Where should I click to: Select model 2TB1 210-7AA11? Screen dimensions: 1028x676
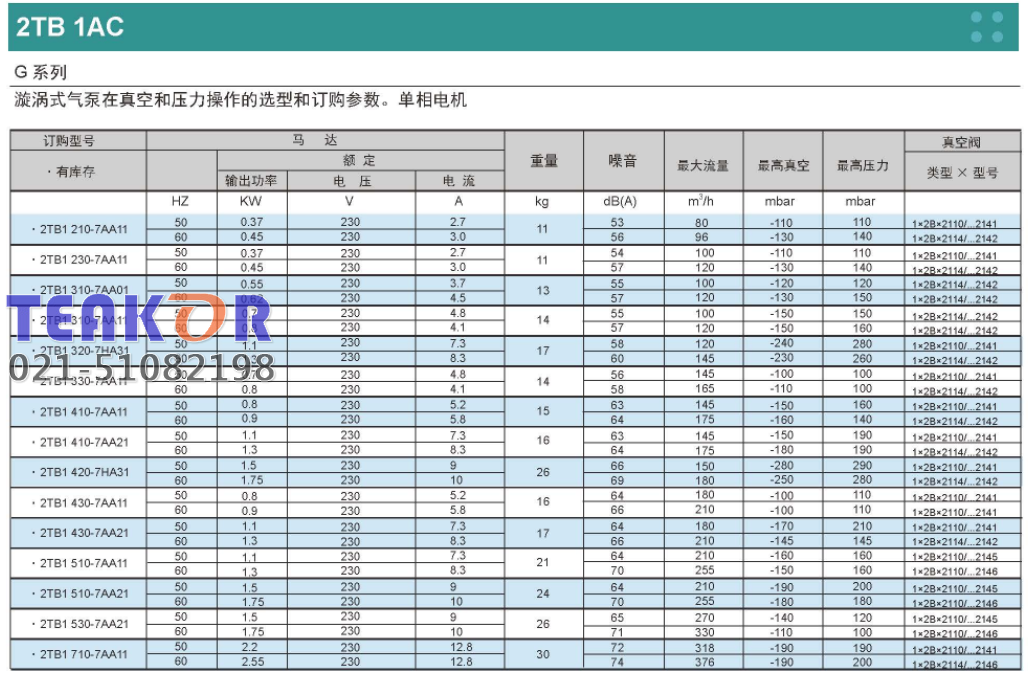(83, 230)
